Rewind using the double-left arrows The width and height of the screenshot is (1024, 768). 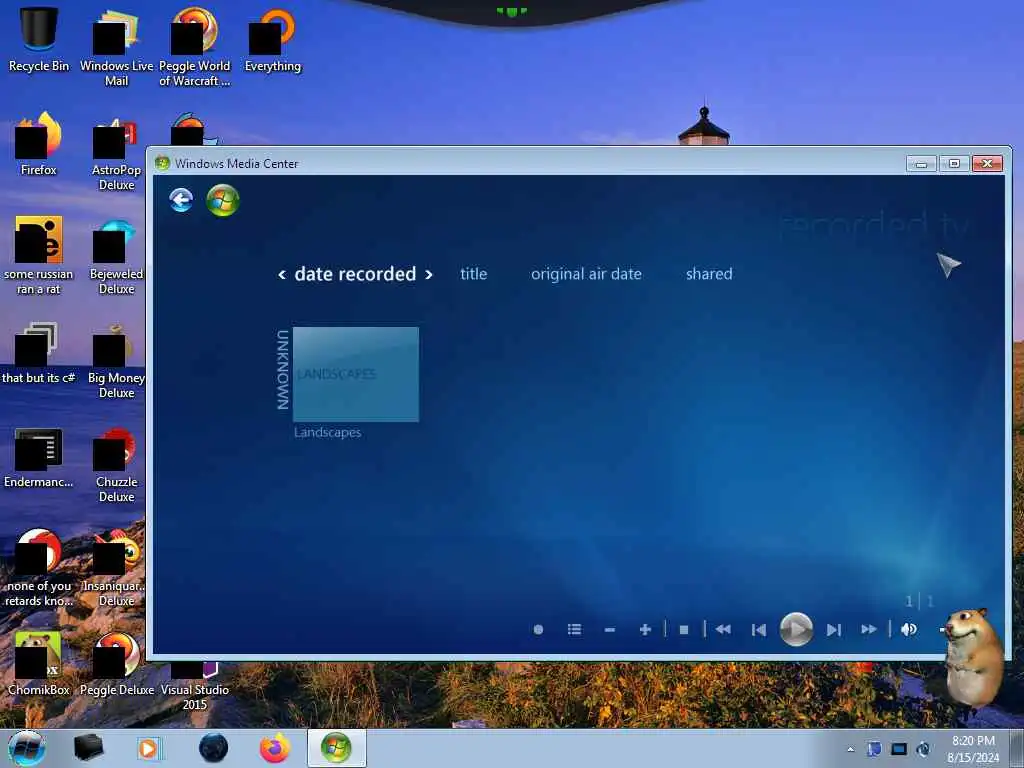[723, 630]
